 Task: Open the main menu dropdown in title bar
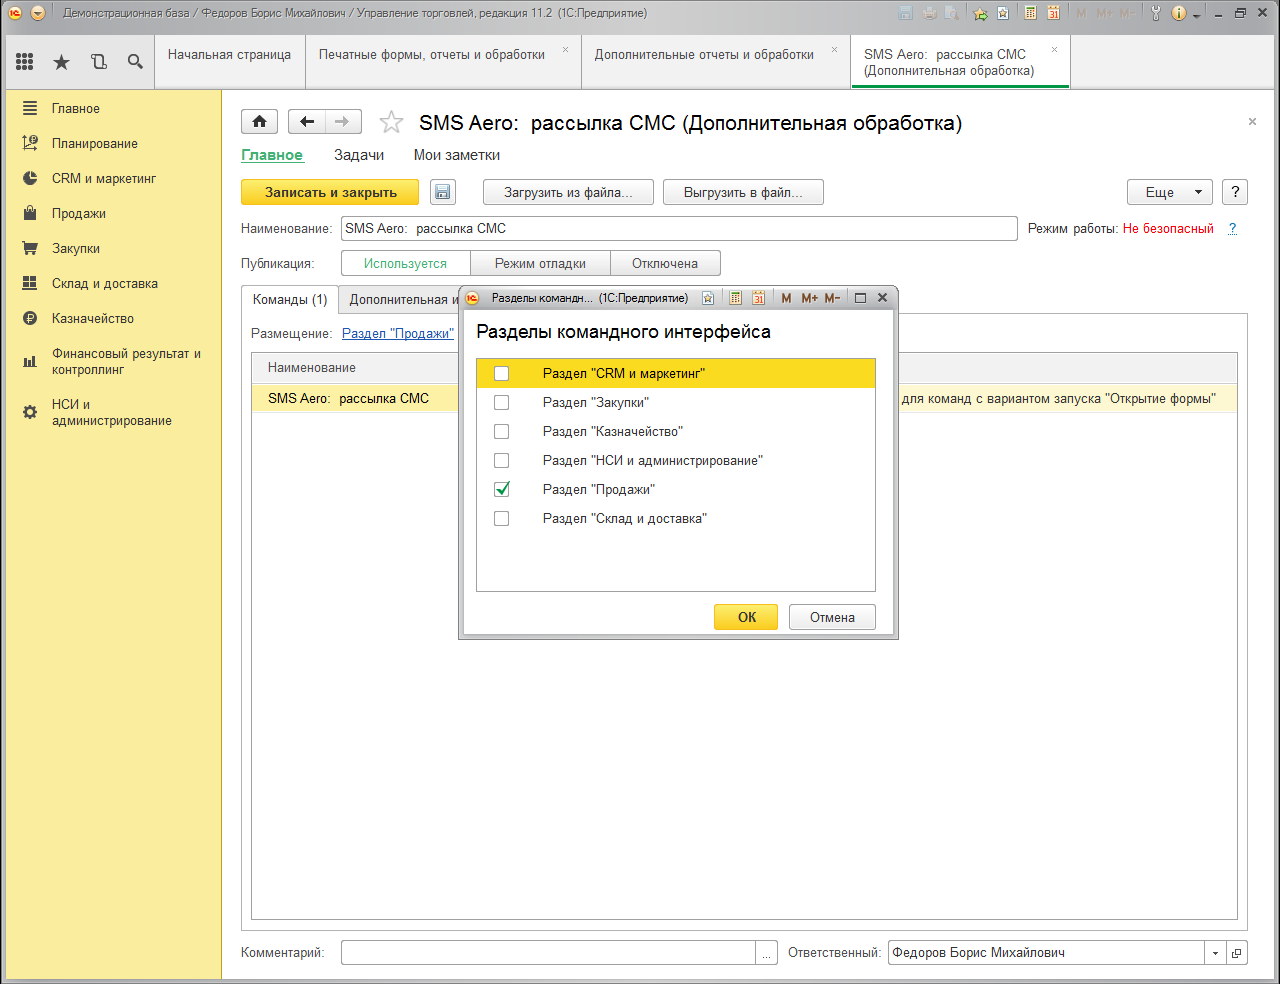click(38, 13)
